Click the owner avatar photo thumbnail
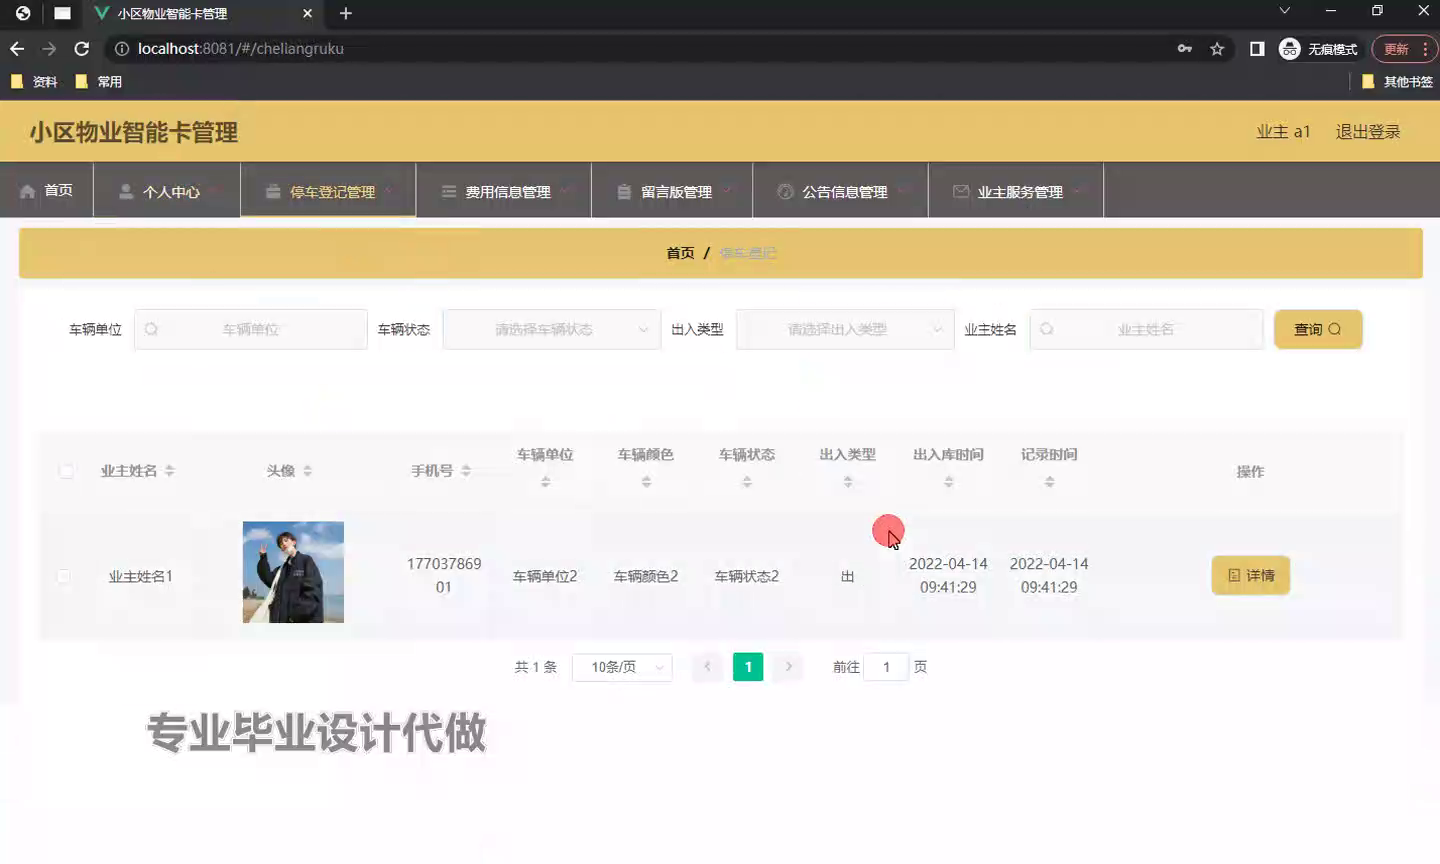Screen dimensions: 1440x864 pyautogui.click(x=293, y=572)
